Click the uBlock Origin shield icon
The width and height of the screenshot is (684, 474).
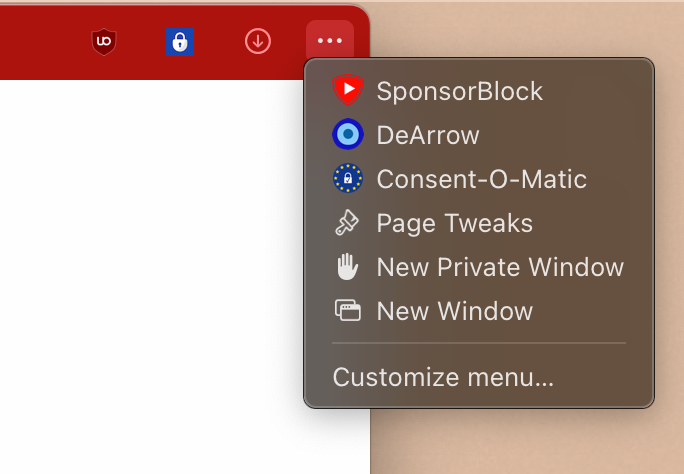click(x=104, y=41)
